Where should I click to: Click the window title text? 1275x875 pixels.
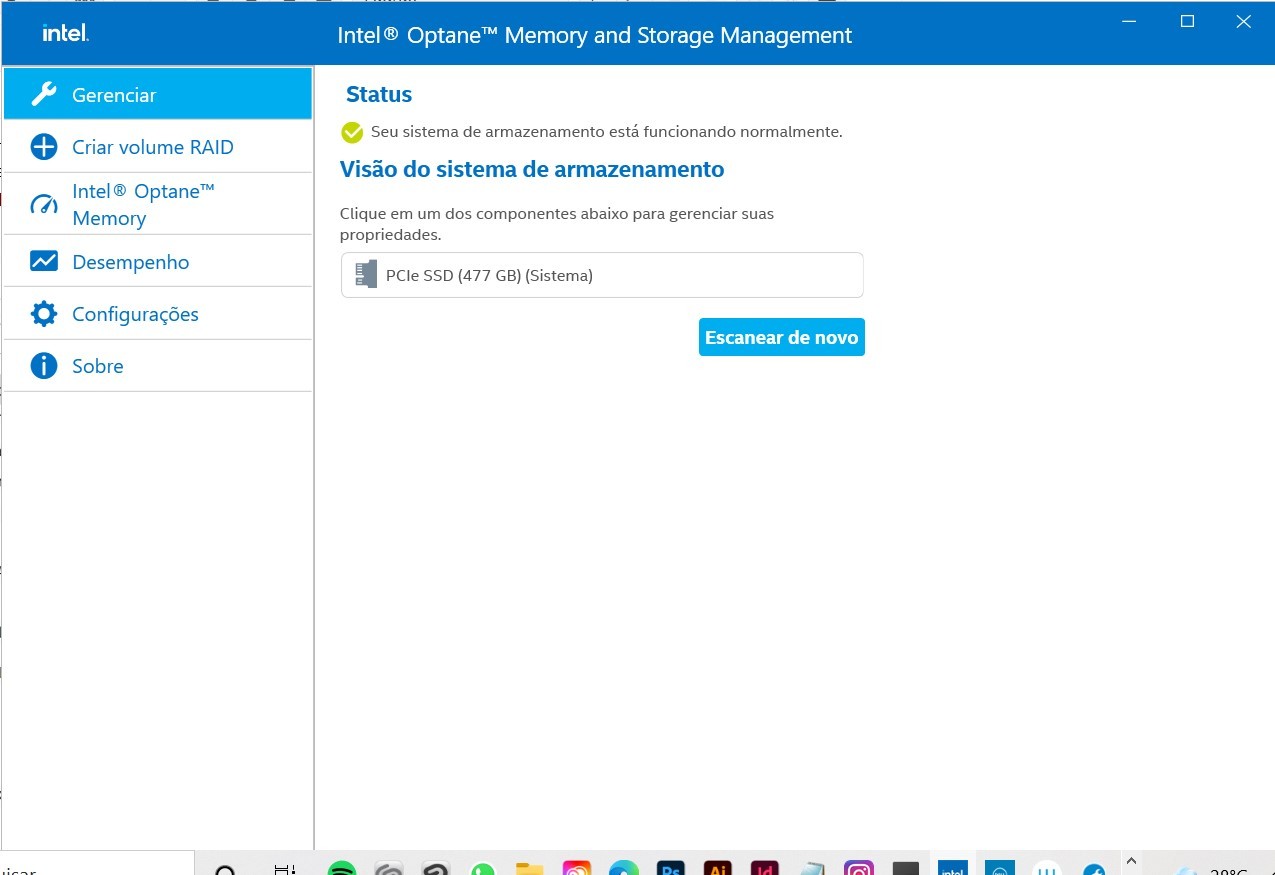coord(594,36)
